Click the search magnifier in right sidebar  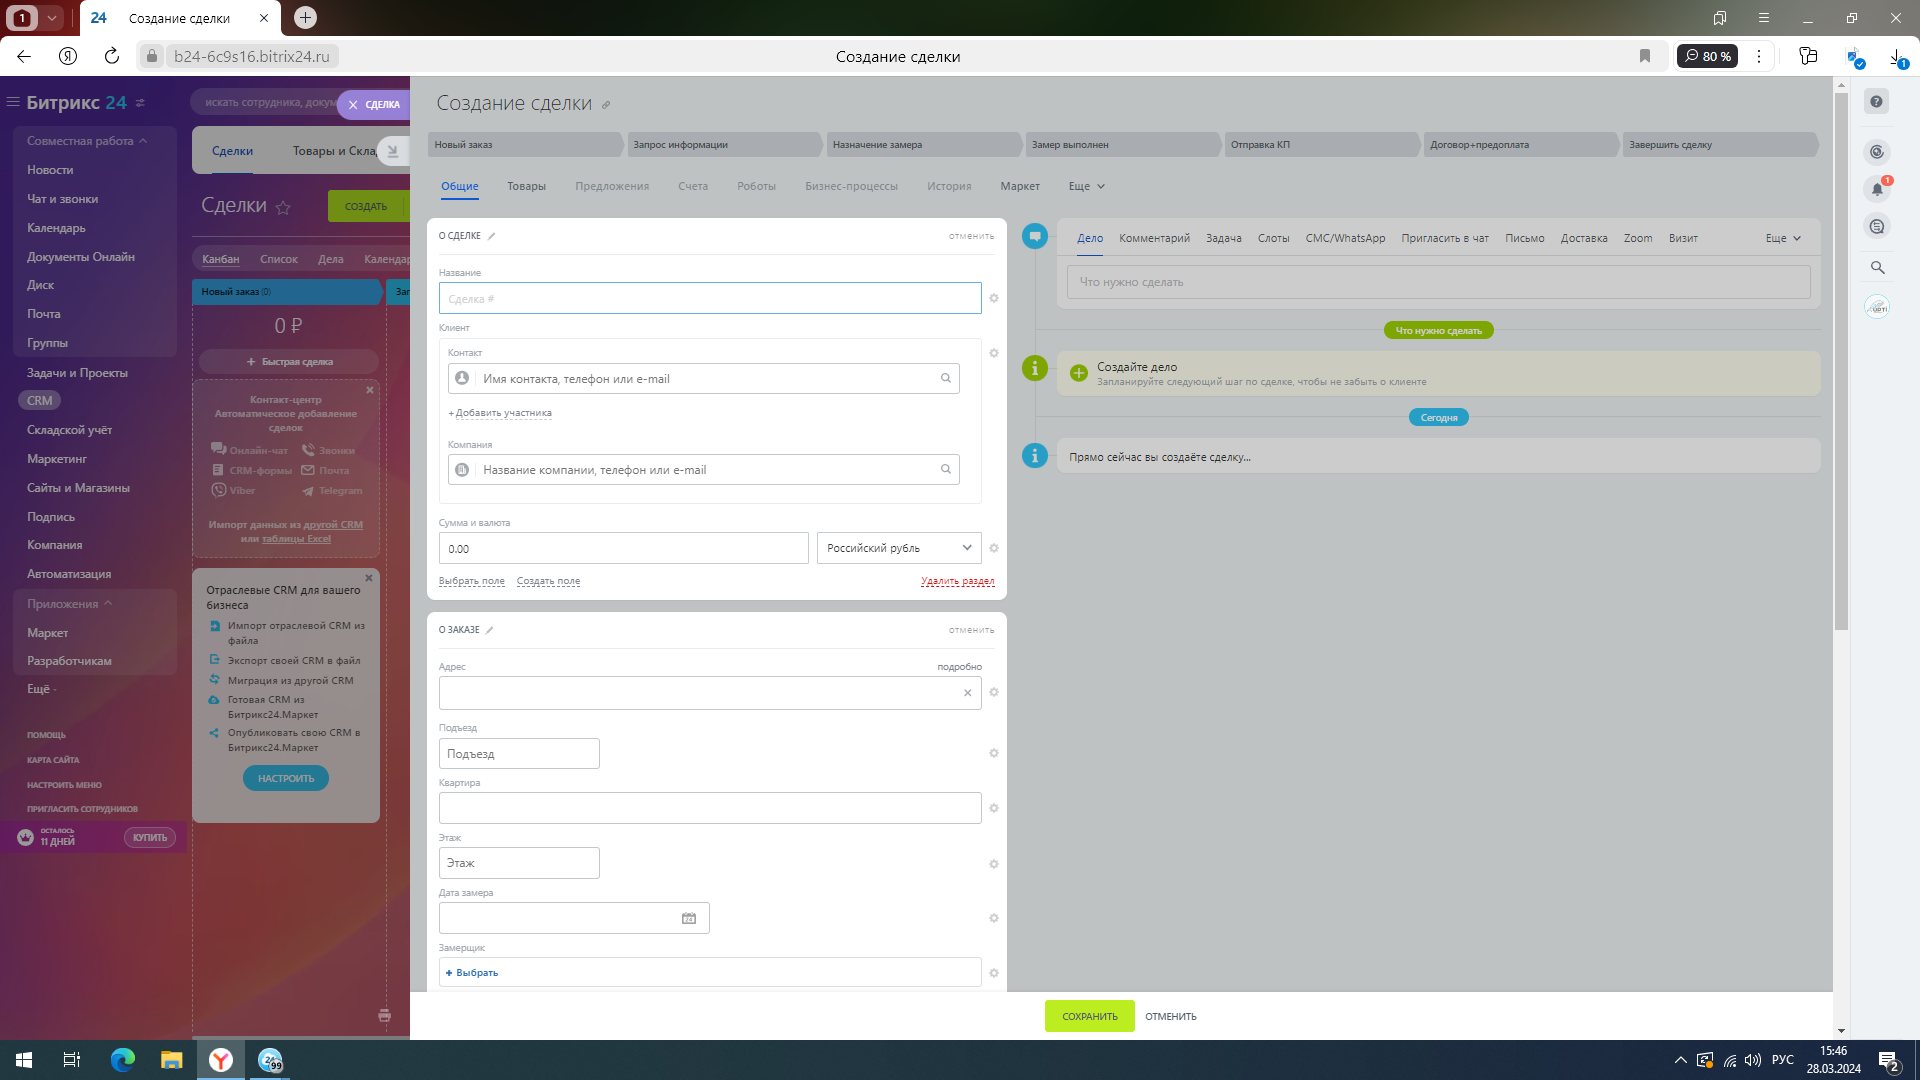point(1877,267)
